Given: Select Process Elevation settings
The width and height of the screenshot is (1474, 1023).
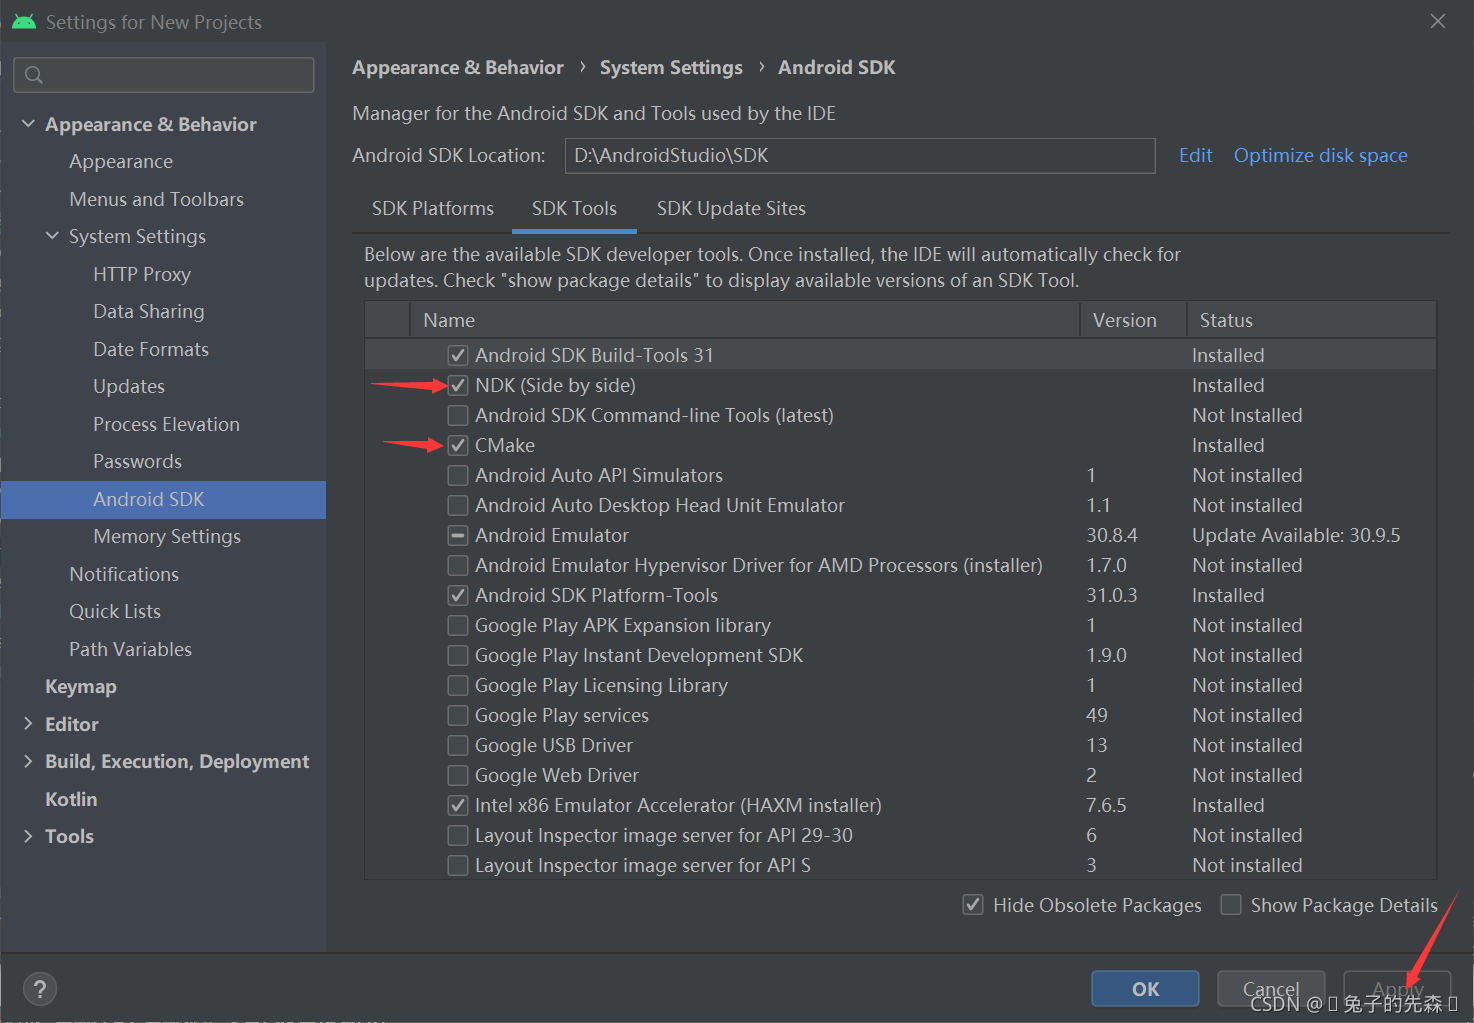Looking at the screenshot, I should (166, 424).
